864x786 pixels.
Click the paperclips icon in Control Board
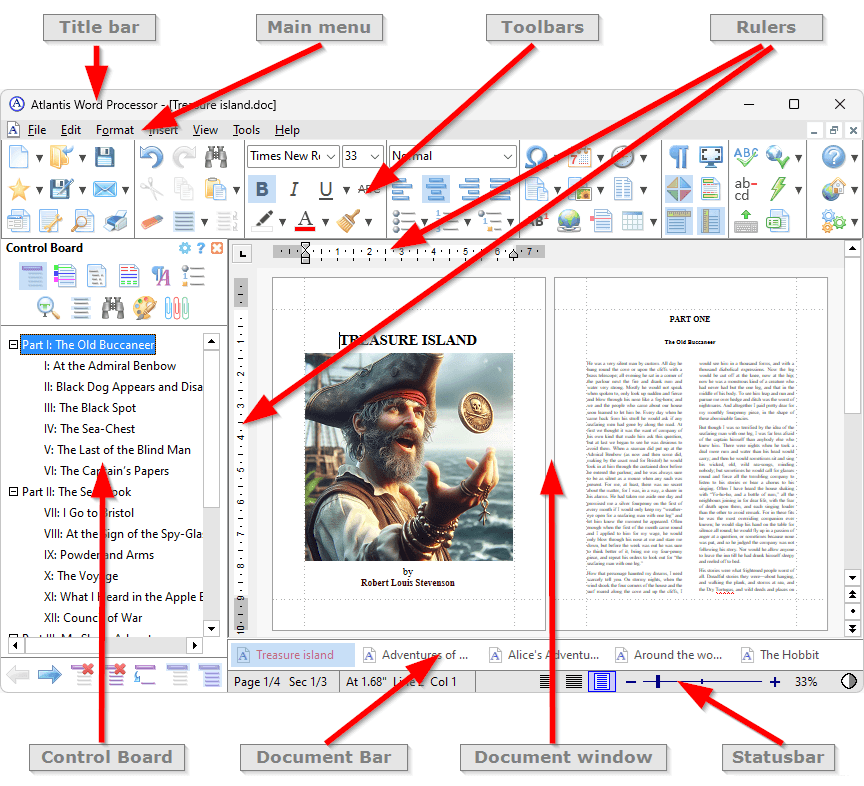177,308
